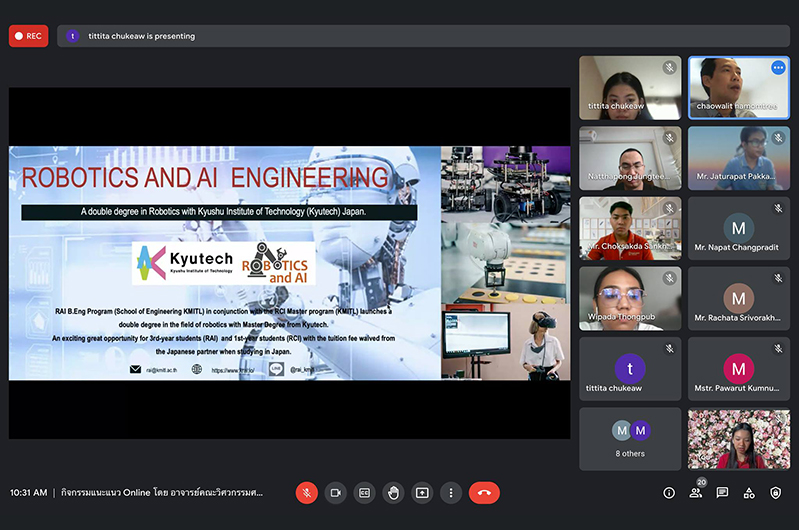
Task: Click the Kyutech logo on the slide
Action: coord(185,263)
